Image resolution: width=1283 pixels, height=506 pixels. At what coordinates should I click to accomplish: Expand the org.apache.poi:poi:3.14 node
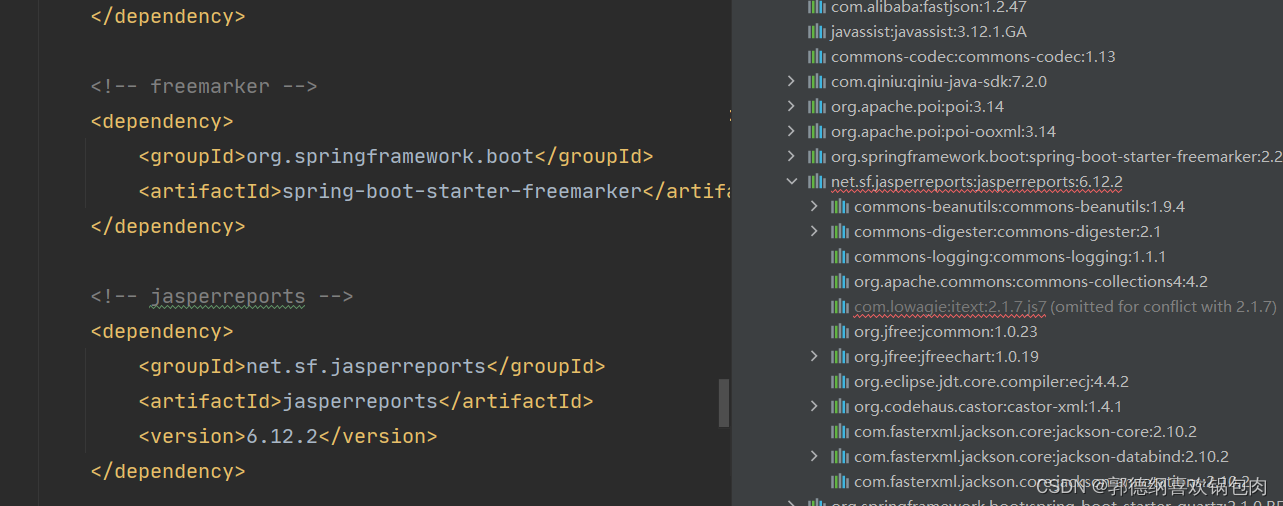pyautogui.click(x=791, y=106)
